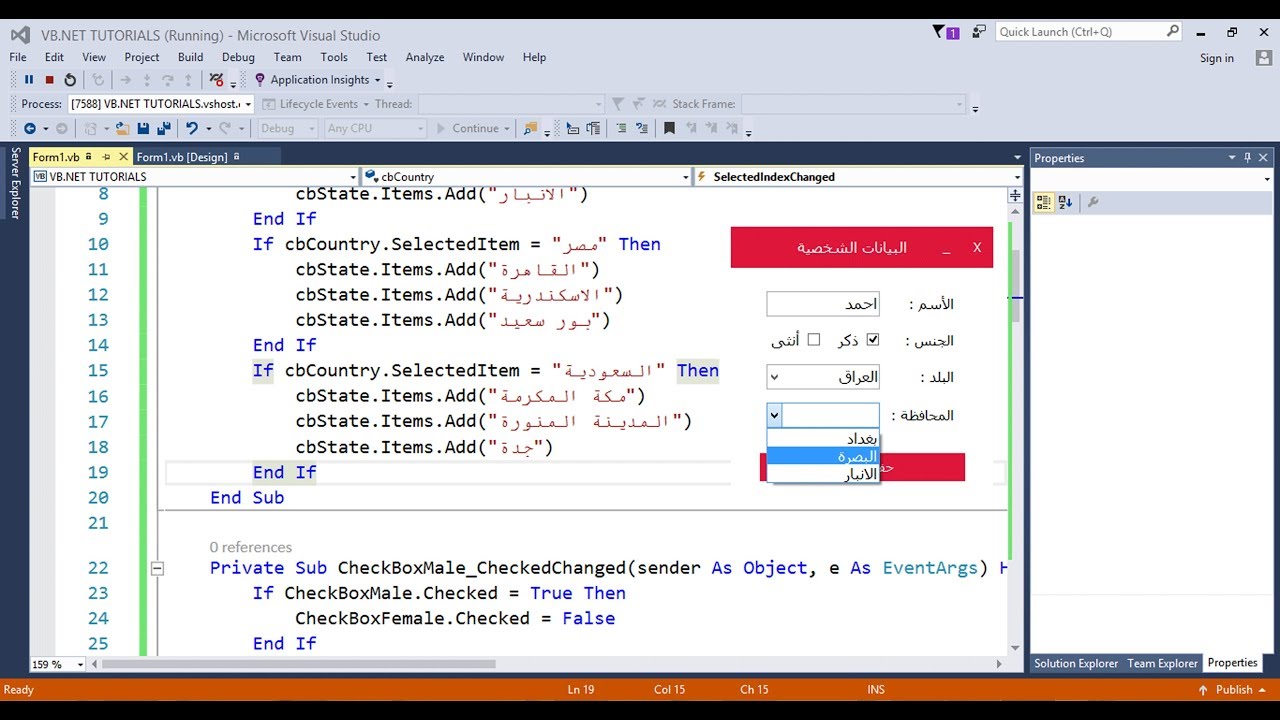This screenshot has height=720, width=1280.
Task: Expand the Continue button dropdown arrow
Action: click(507, 128)
